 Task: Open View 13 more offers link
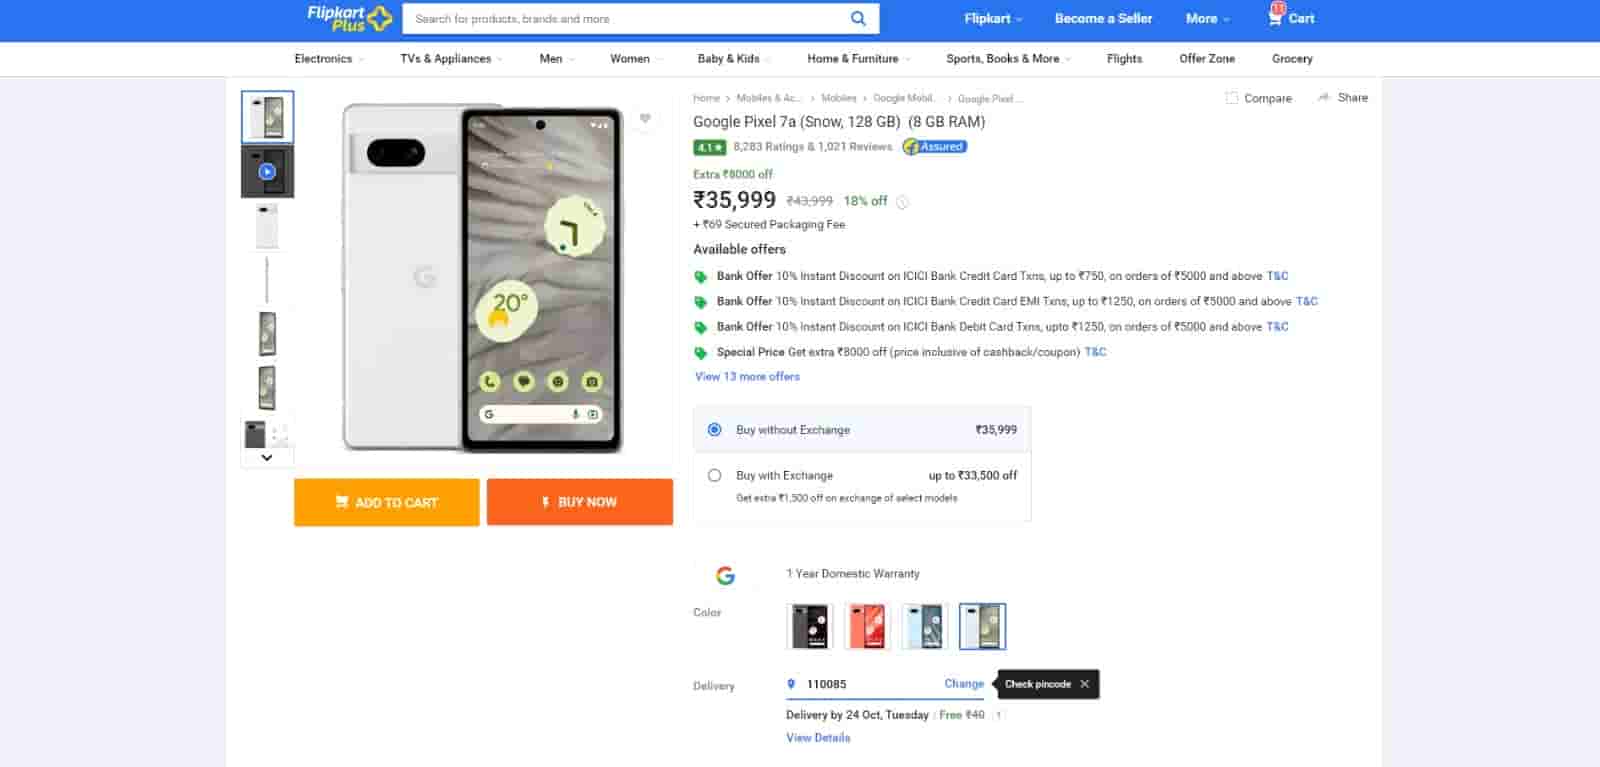[x=747, y=377]
